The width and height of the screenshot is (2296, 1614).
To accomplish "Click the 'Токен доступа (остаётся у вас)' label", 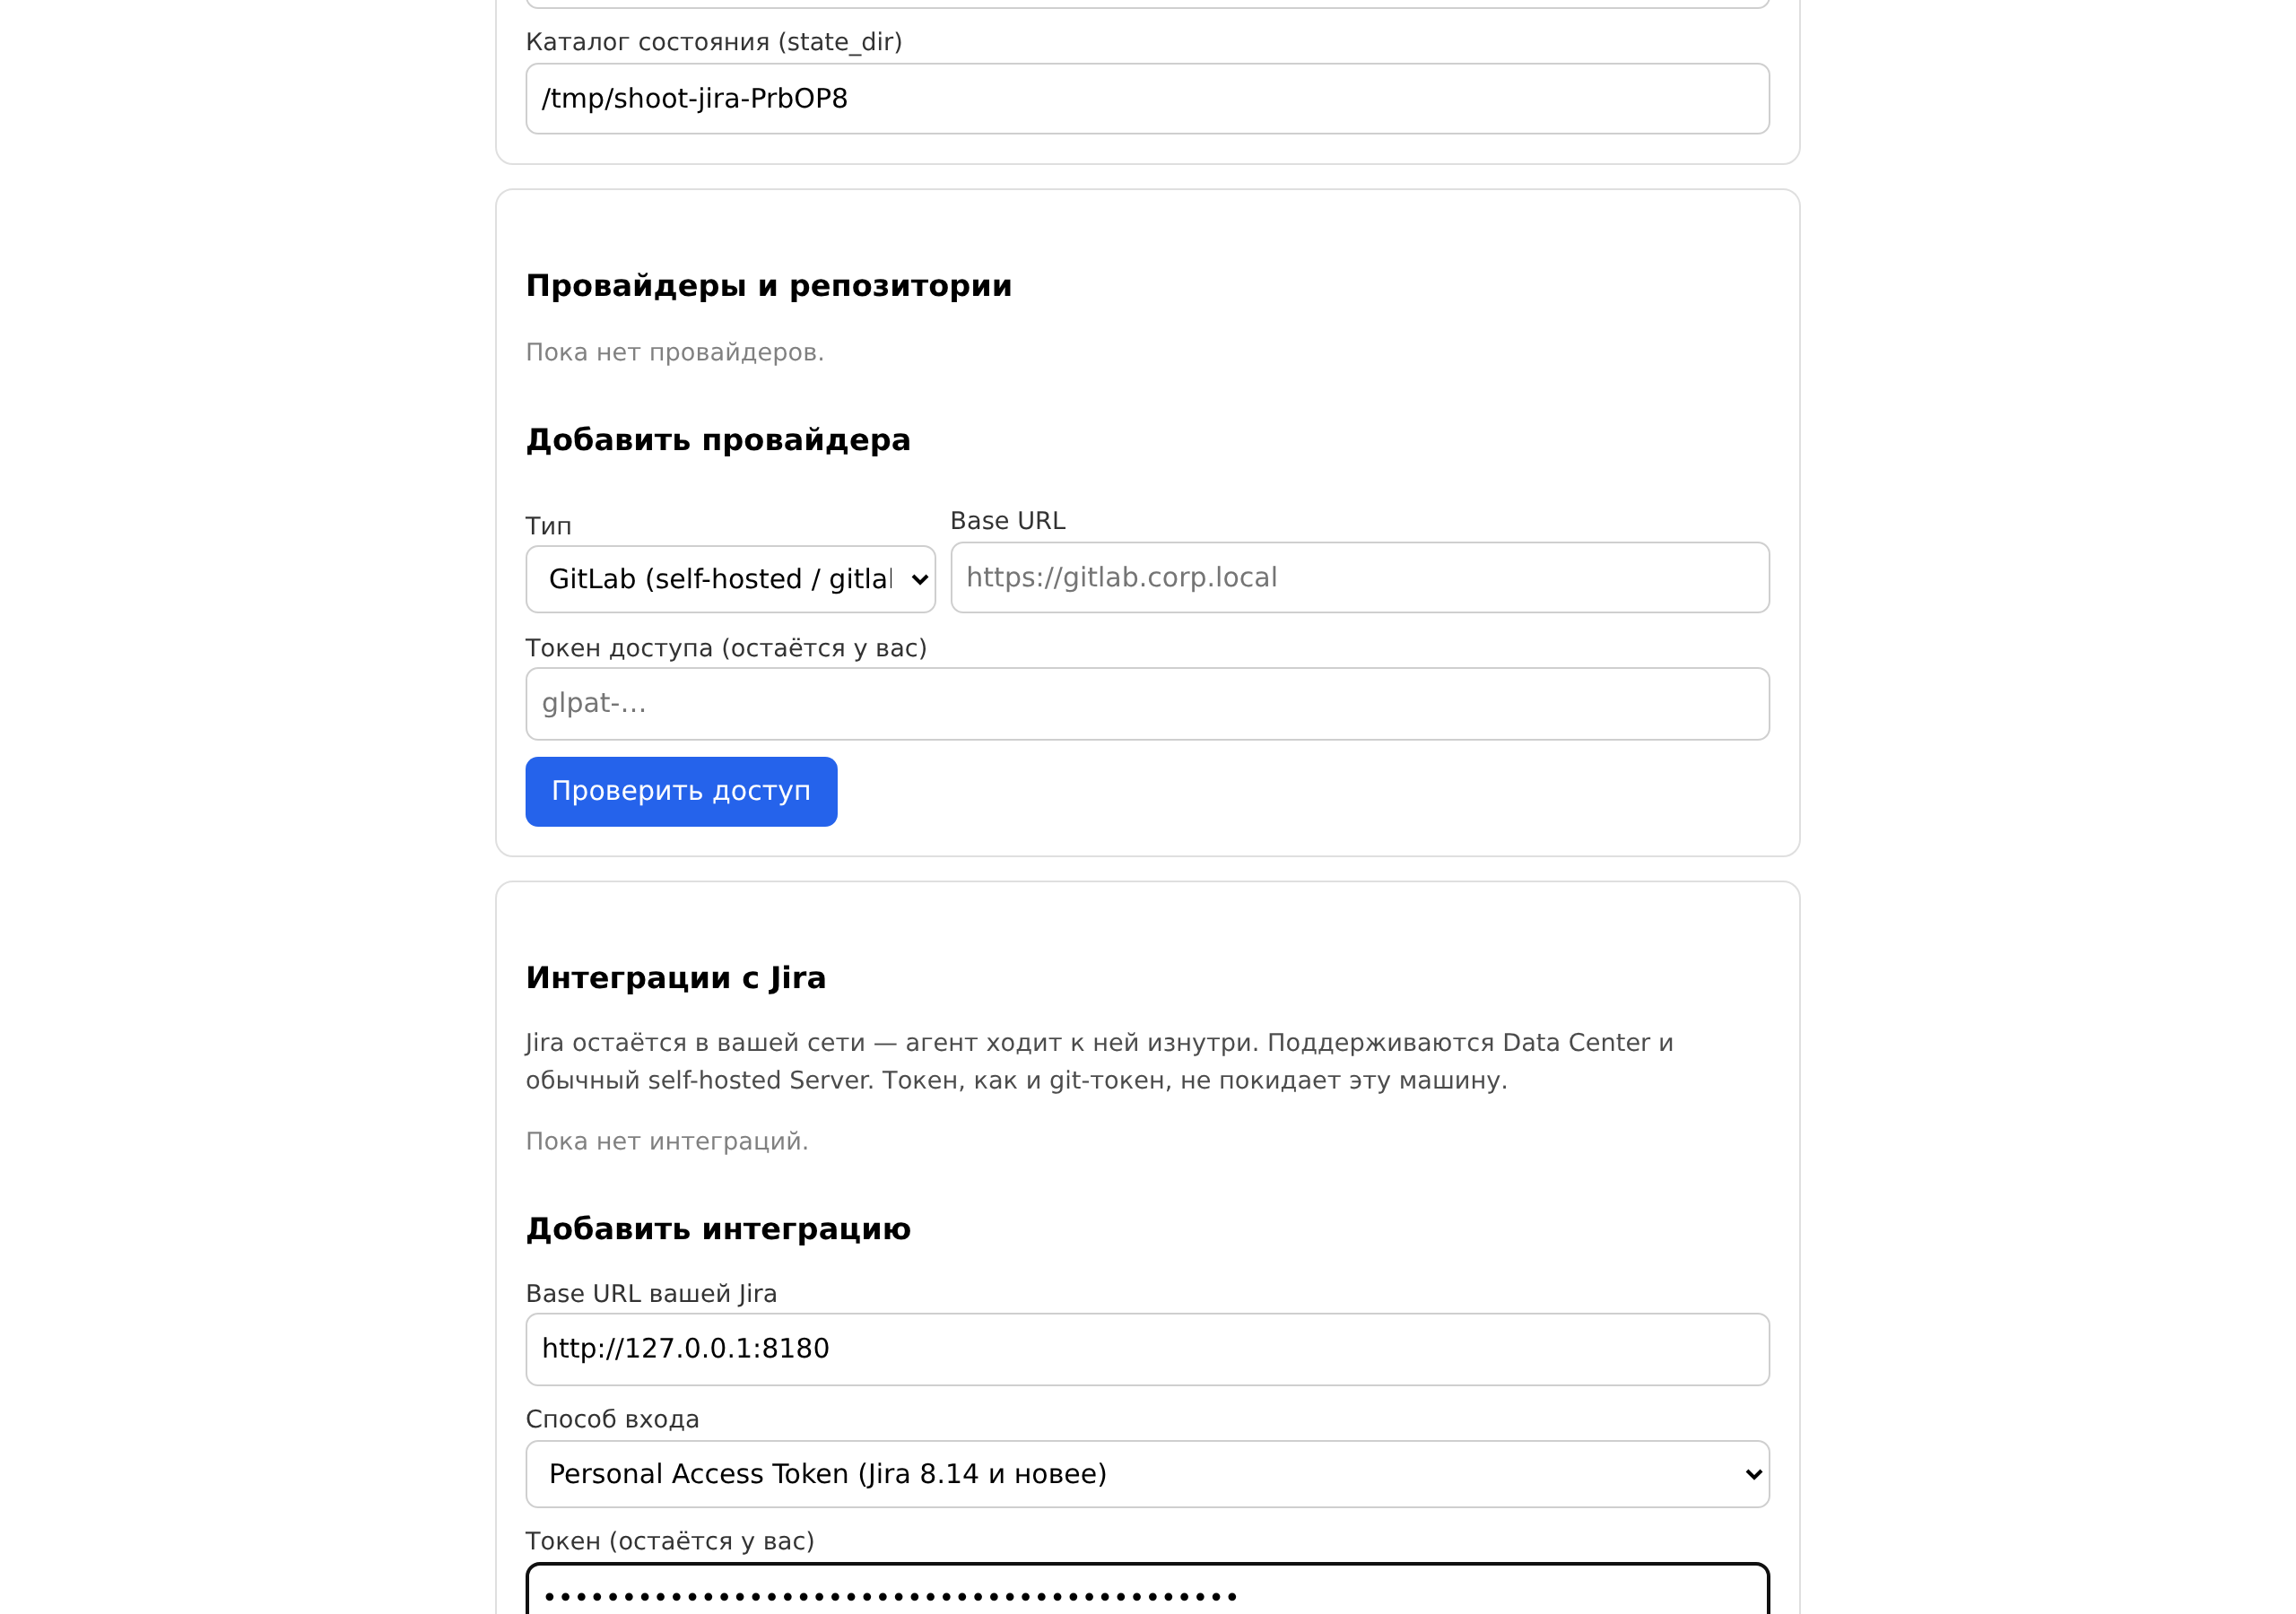I will tap(726, 649).
